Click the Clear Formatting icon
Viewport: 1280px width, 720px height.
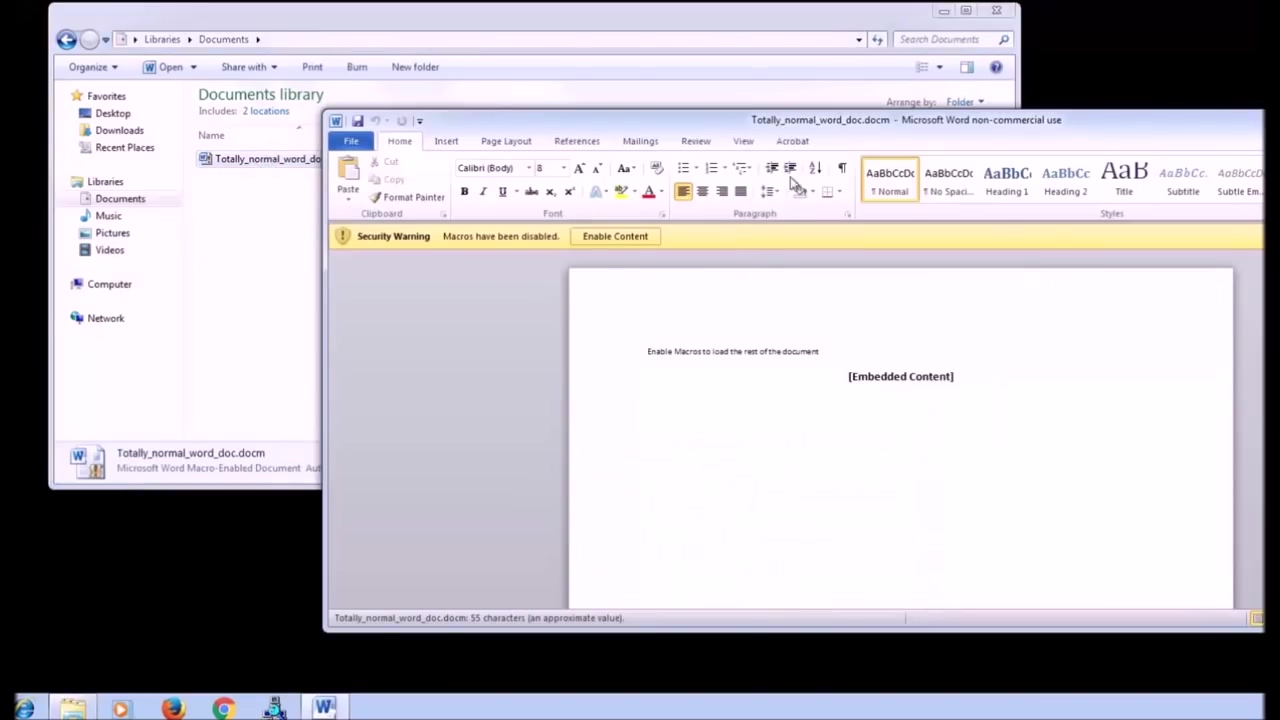pos(656,168)
